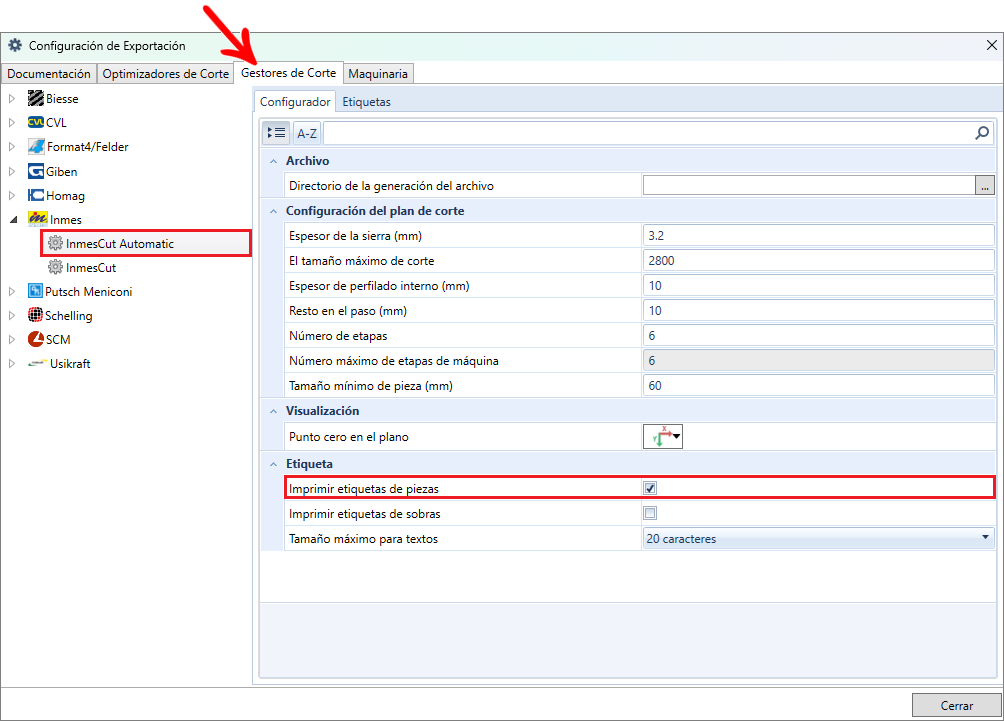Switch to the Etiquetas sub-tab
Viewport: 1004px width, 721px height.
(x=366, y=102)
